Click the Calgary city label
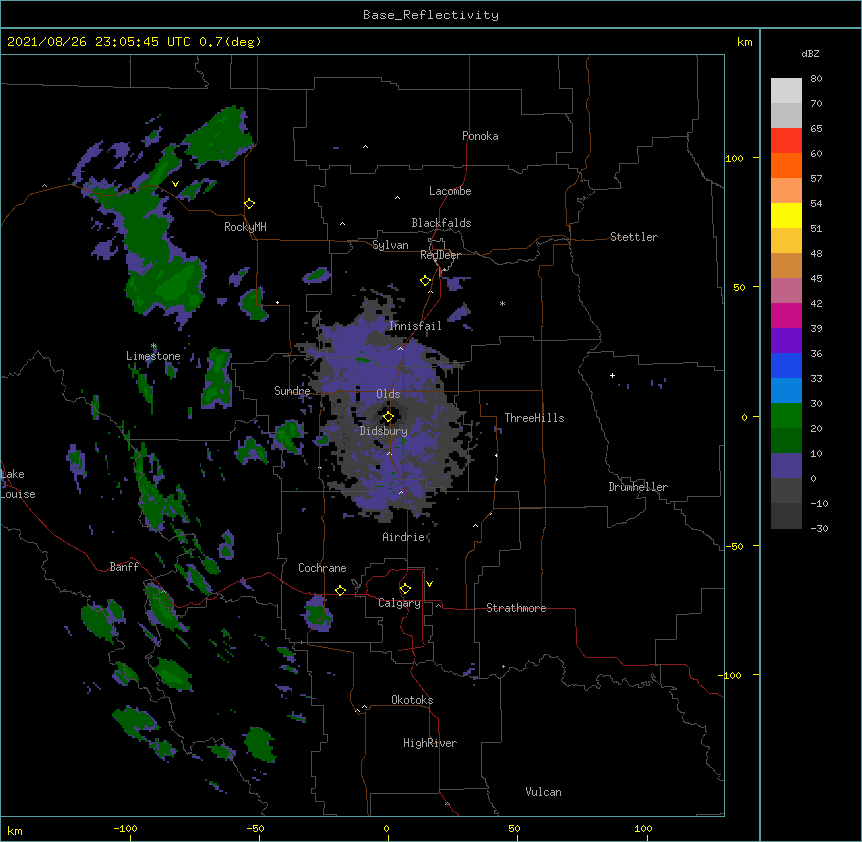 399,603
